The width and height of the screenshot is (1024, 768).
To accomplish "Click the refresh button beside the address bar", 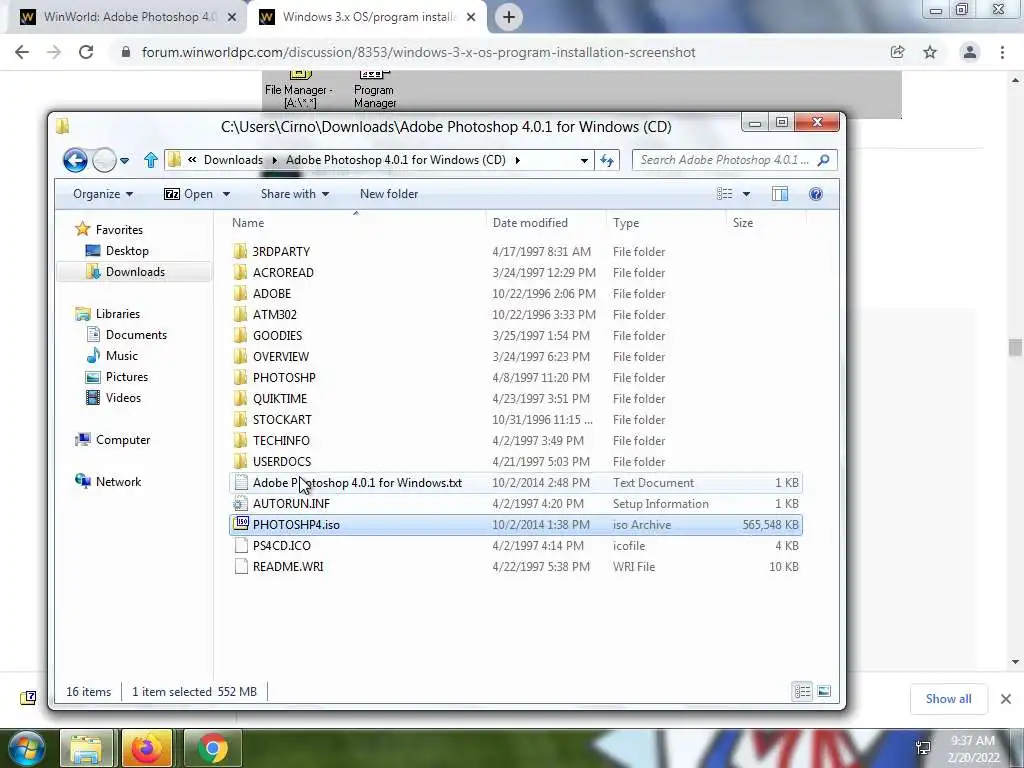I will [x=607, y=160].
